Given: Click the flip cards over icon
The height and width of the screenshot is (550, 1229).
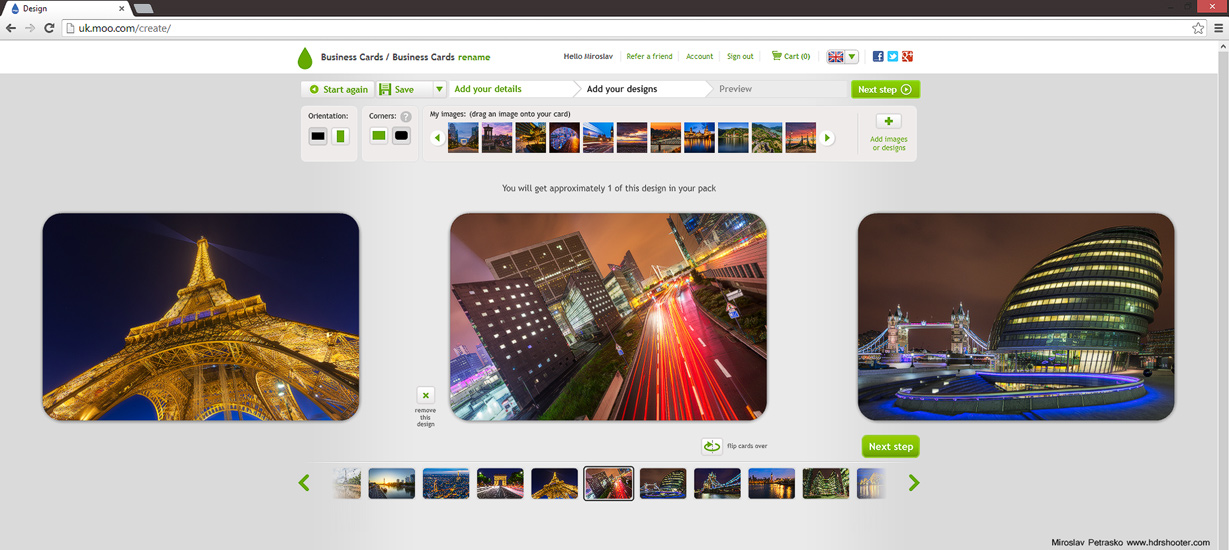Looking at the screenshot, I should click(712, 446).
